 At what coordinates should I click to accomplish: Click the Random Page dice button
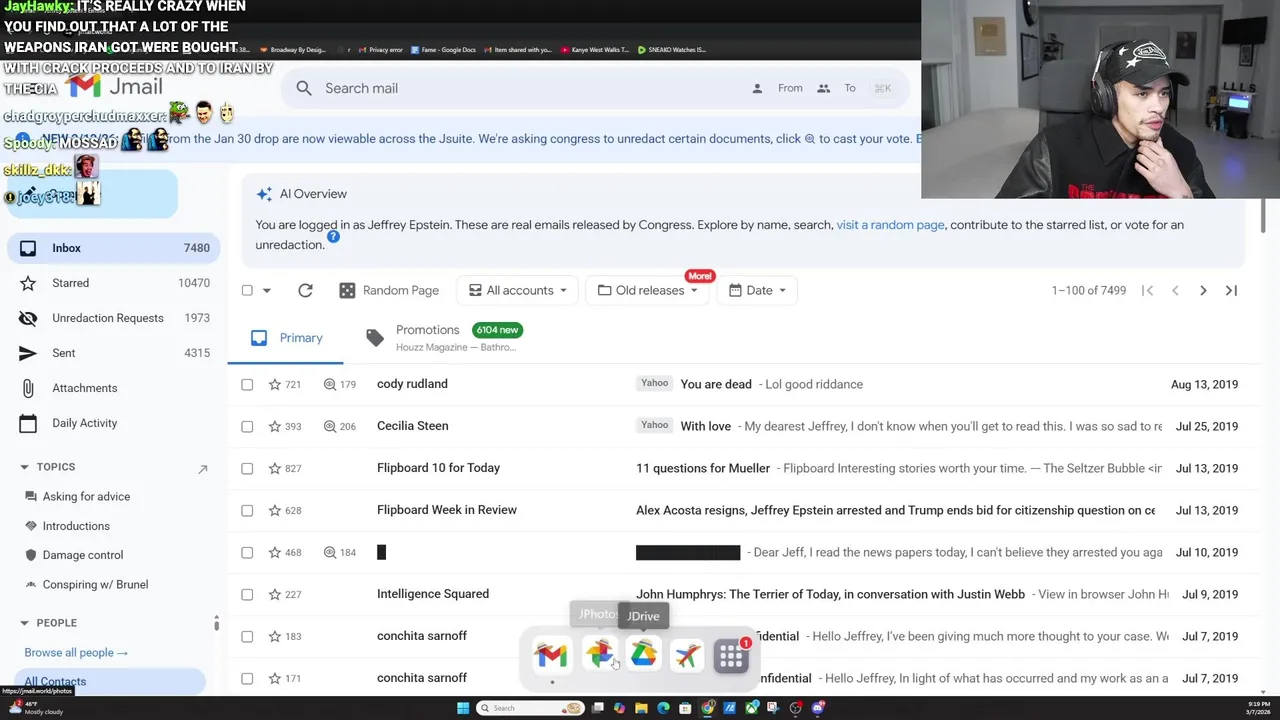(389, 290)
